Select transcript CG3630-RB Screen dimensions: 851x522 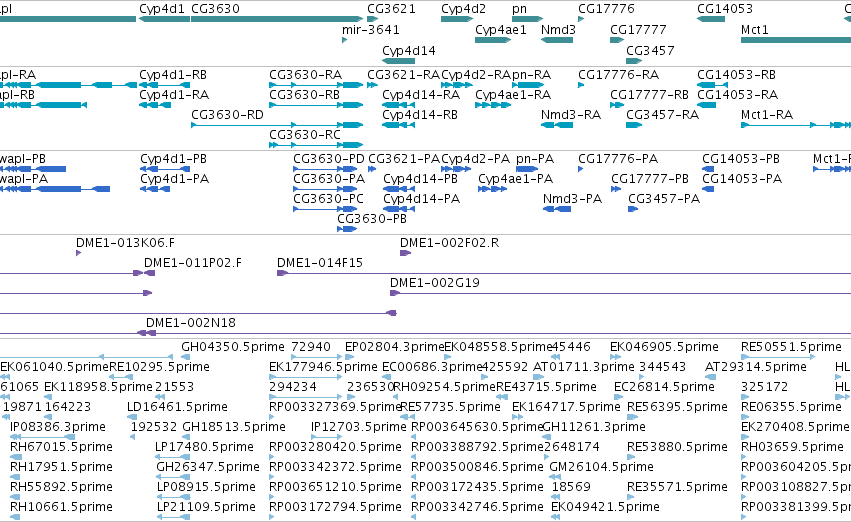tap(304, 95)
